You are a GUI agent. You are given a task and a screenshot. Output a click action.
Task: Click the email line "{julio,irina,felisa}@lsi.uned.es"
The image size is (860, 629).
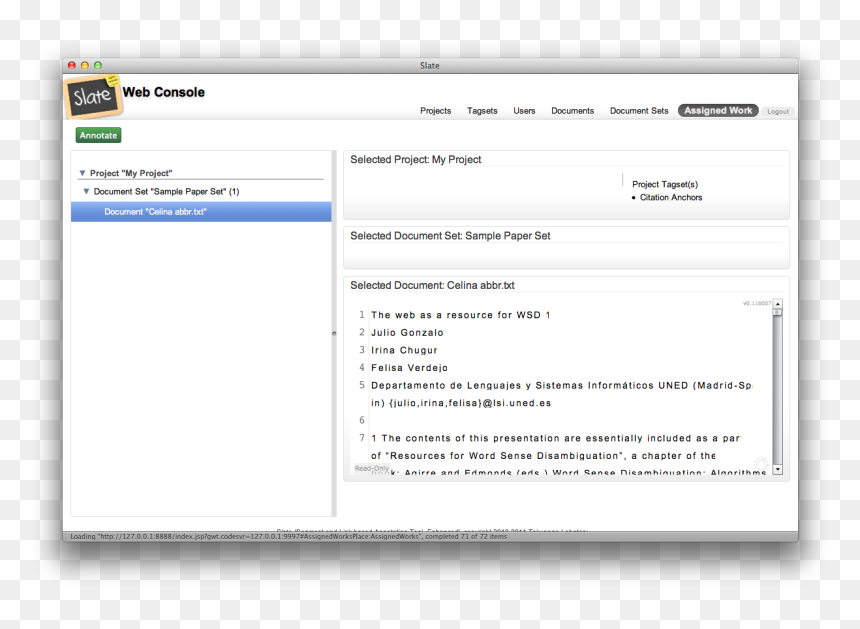[470, 403]
